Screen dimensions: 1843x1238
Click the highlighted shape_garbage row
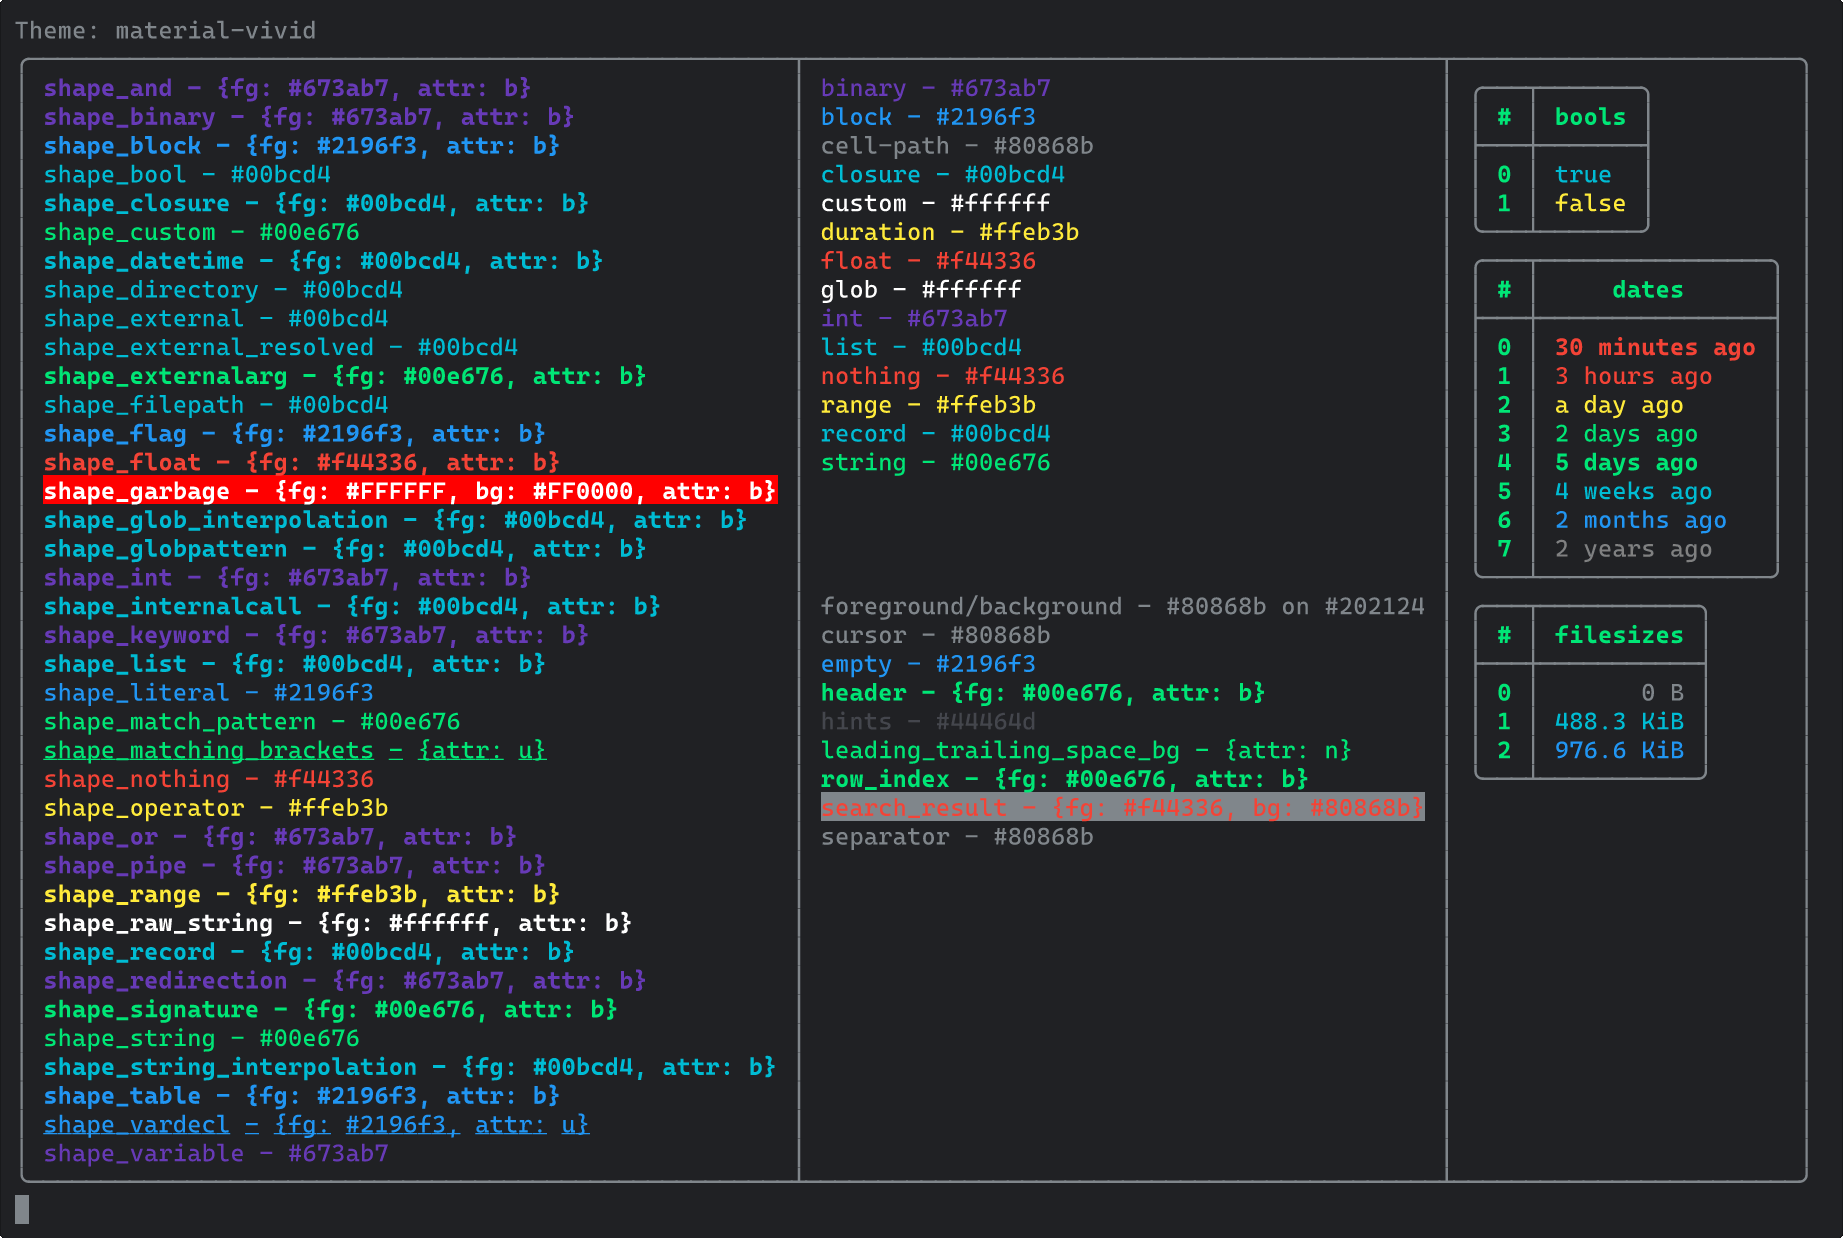(410, 491)
